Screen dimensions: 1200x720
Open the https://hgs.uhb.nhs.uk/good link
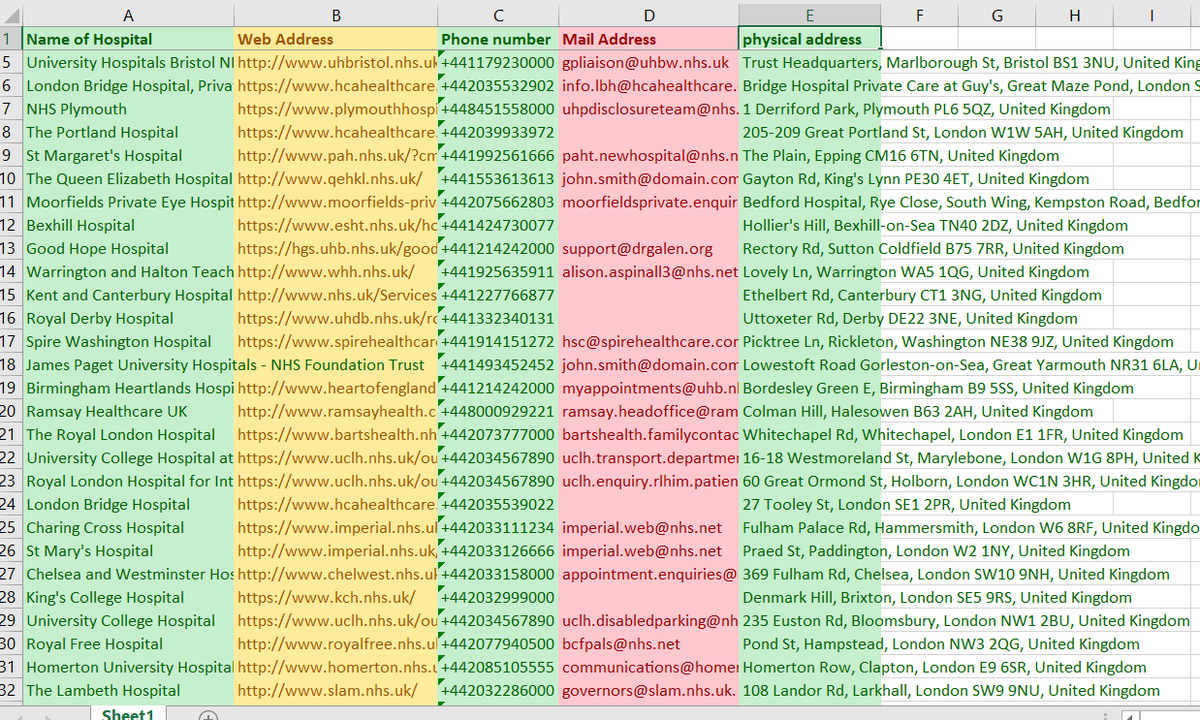336,248
